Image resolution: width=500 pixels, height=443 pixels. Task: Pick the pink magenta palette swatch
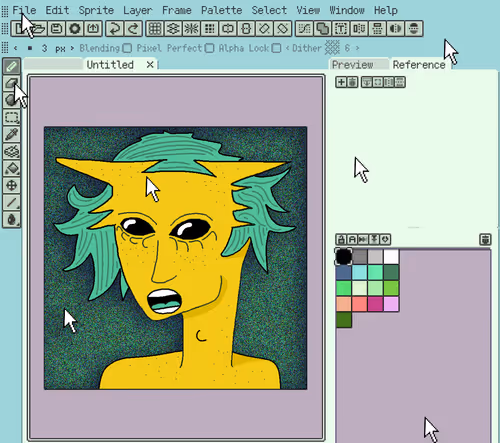click(x=376, y=304)
